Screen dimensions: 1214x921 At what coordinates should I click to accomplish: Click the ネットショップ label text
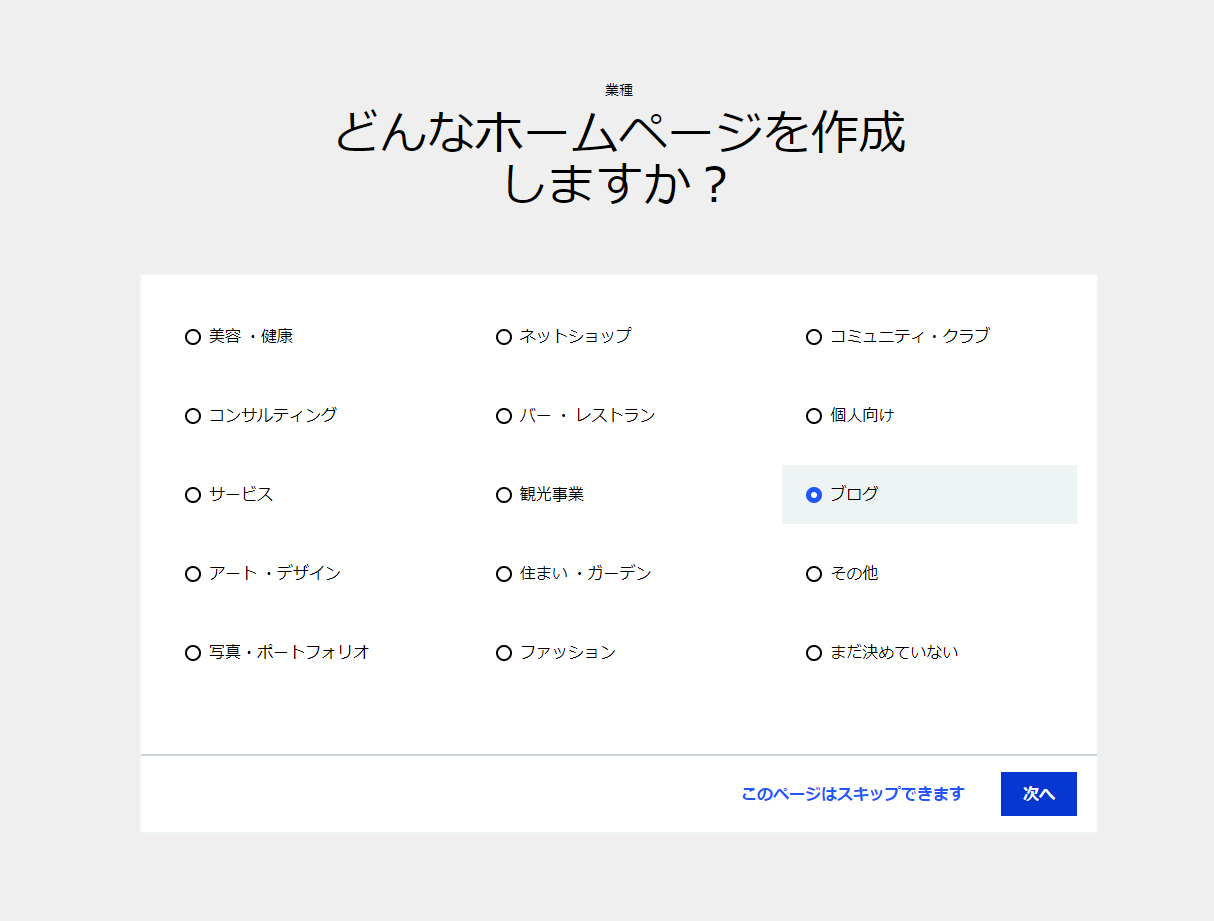point(575,336)
